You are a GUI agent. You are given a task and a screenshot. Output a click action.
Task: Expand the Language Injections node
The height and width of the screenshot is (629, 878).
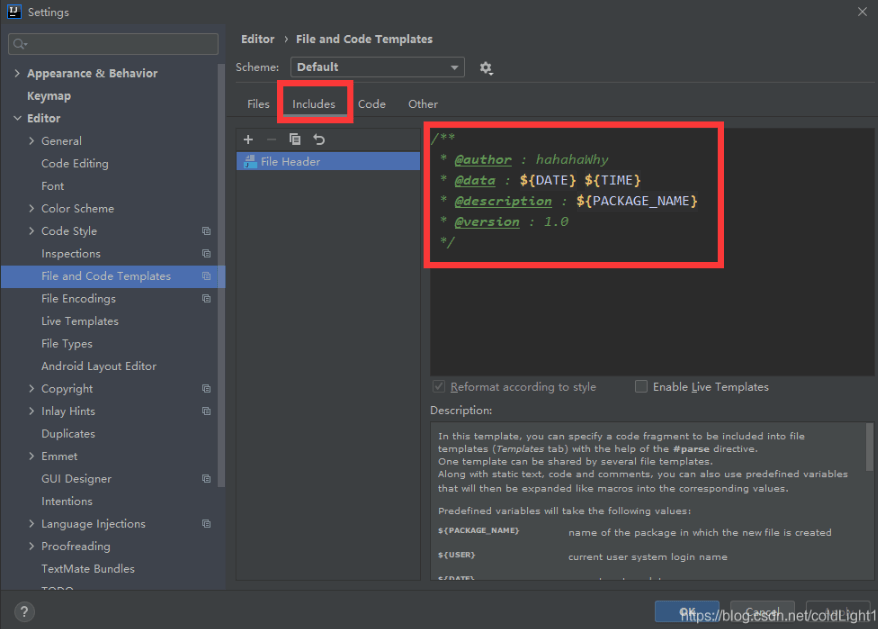pos(31,524)
